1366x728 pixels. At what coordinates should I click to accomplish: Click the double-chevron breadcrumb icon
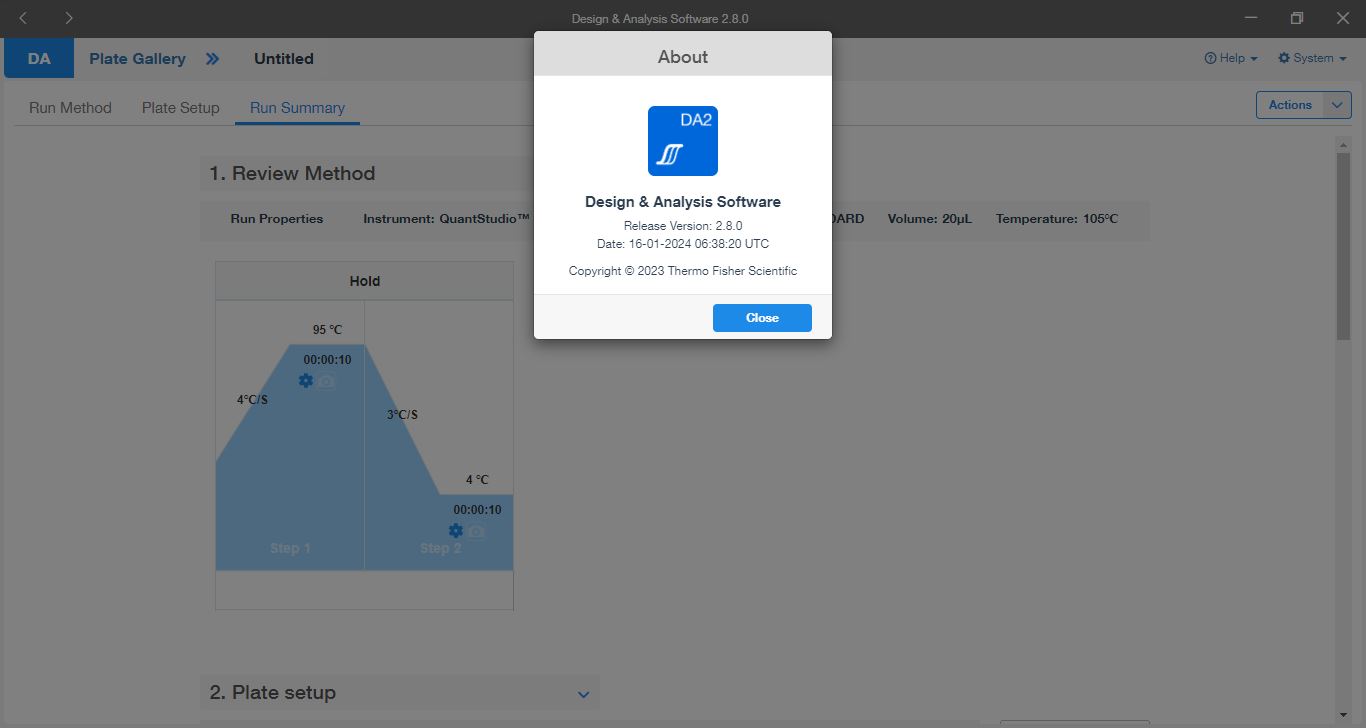point(212,59)
